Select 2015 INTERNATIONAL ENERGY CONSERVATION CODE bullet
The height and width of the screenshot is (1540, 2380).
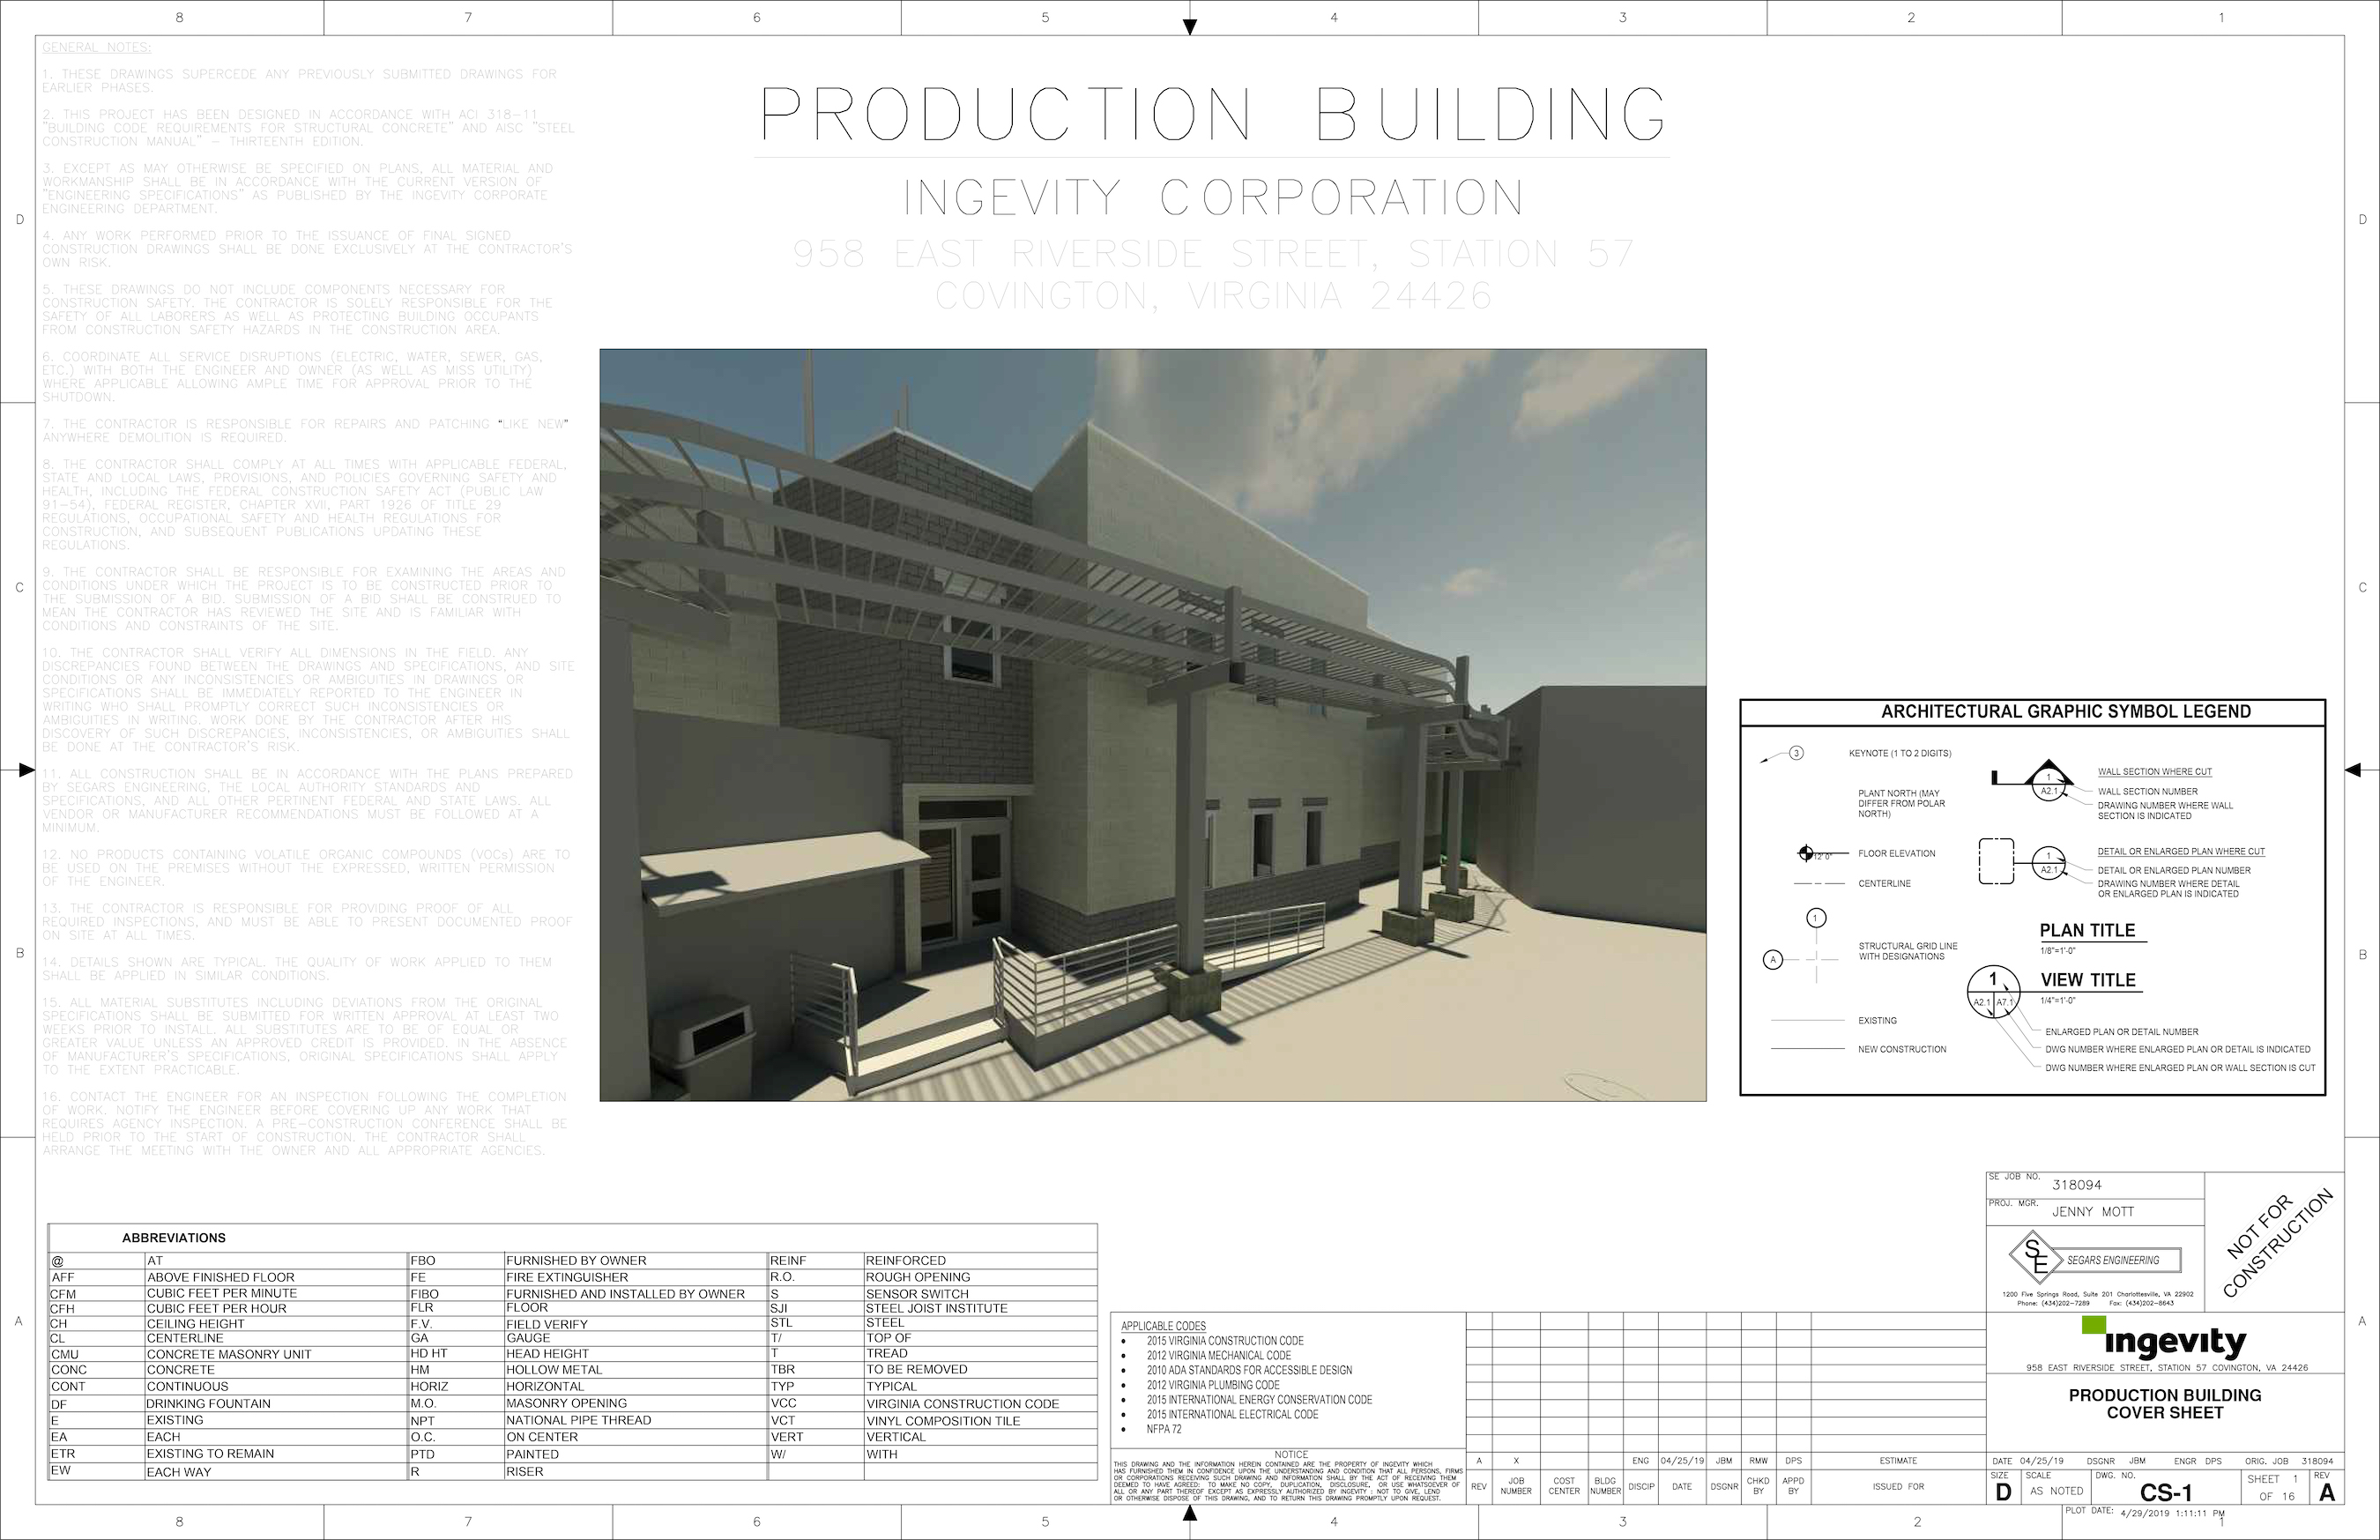(x=1259, y=1400)
